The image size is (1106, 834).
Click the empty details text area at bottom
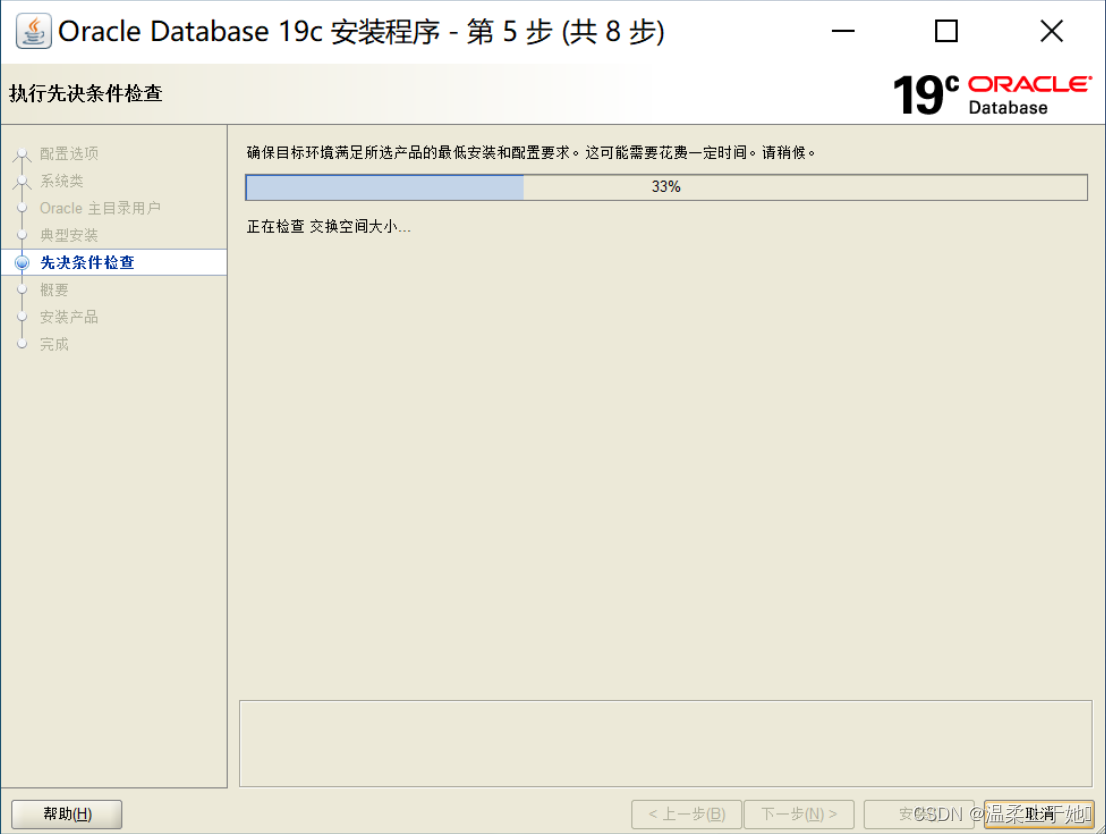pos(666,744)
